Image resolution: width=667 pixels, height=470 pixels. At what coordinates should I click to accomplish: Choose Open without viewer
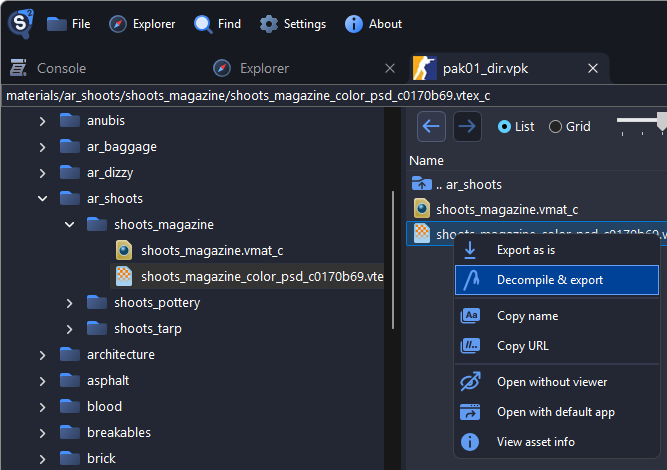point(557,382)
